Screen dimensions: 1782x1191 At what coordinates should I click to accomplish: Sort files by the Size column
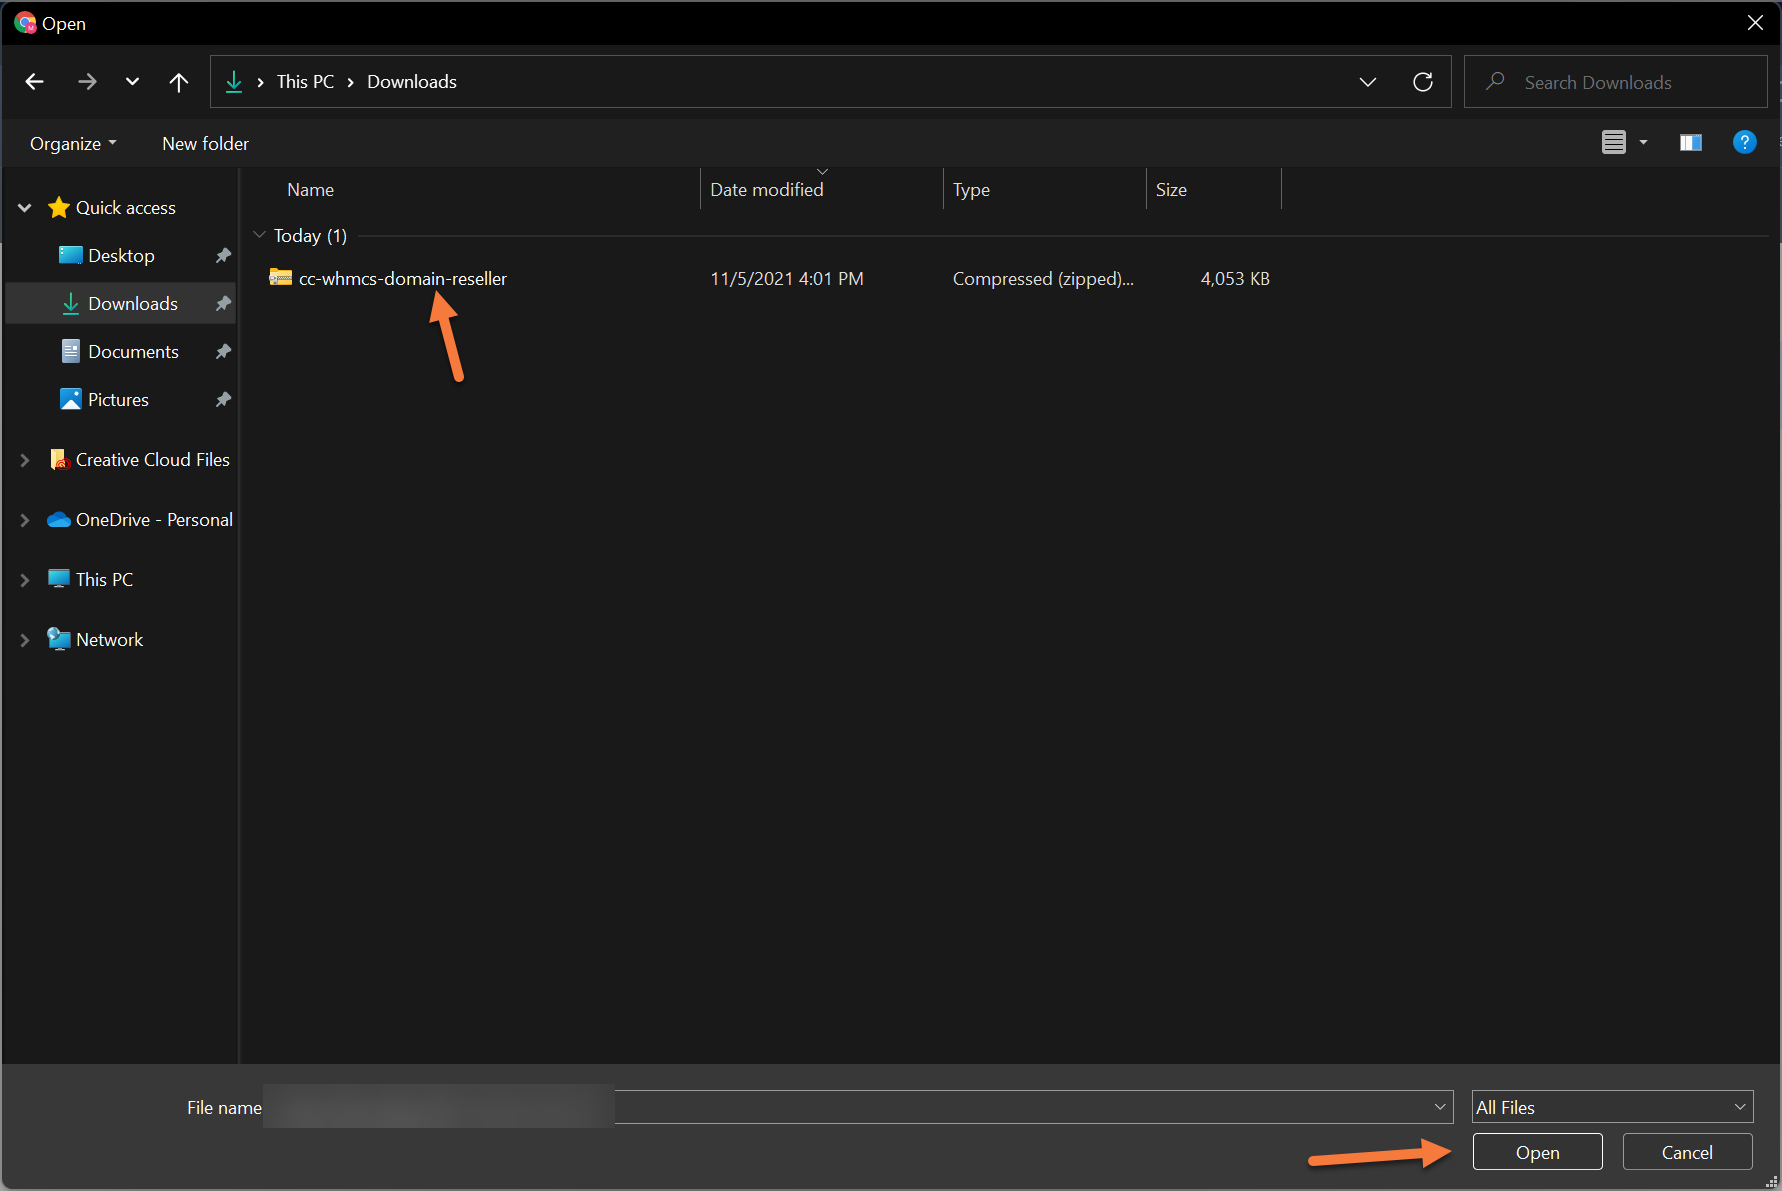click(x=1171, y=190)
